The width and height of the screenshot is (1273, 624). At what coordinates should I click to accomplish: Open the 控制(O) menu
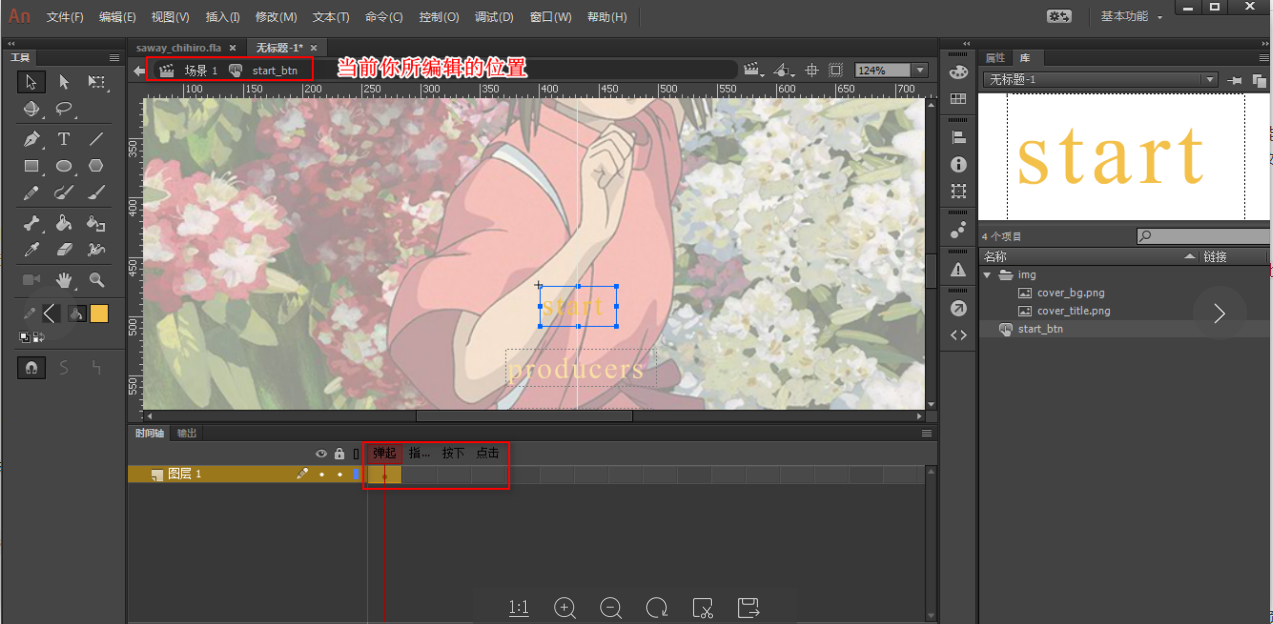point(439,17)
